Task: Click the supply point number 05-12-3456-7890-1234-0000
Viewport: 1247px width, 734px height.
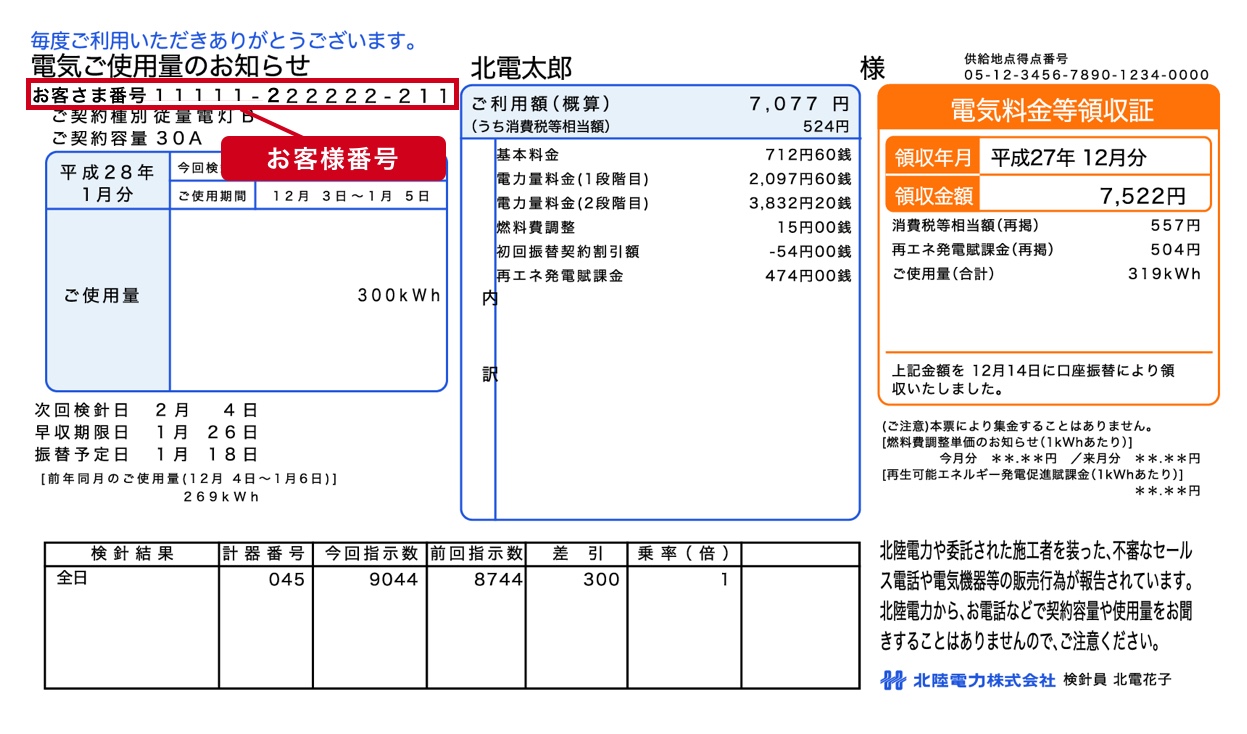Action: 1086,75
